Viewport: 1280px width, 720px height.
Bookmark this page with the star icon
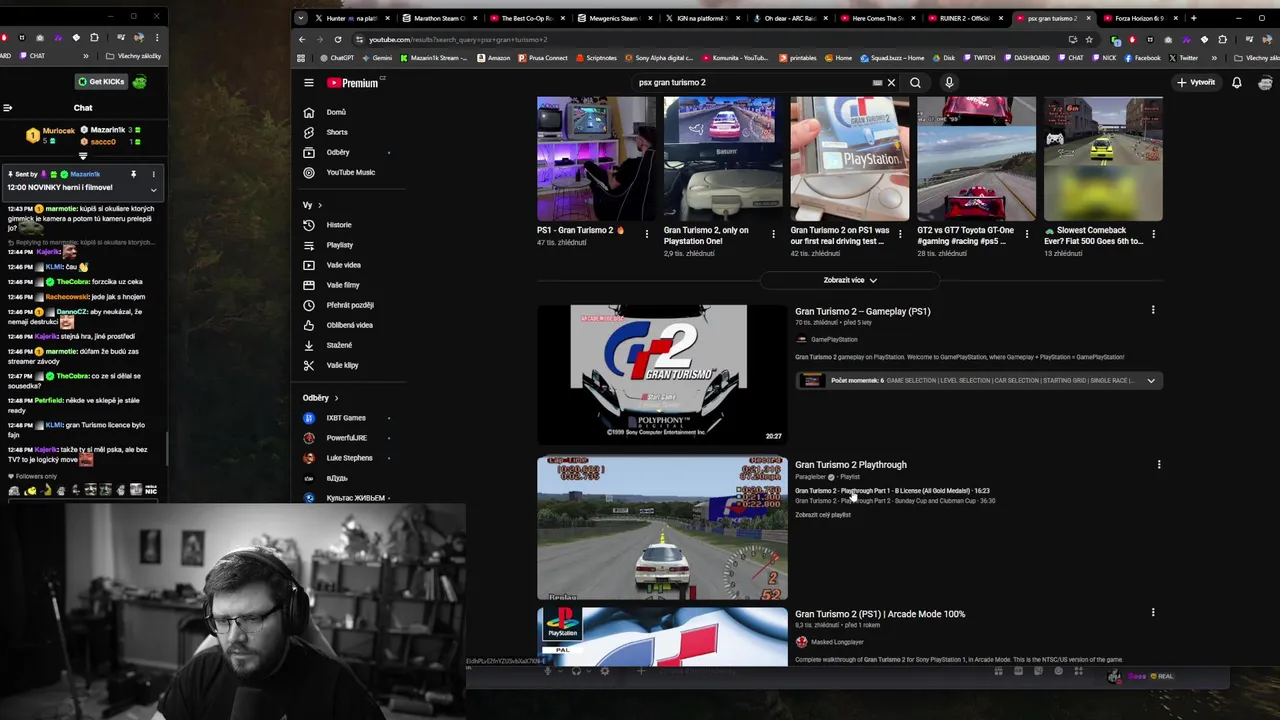(1089, 39)
